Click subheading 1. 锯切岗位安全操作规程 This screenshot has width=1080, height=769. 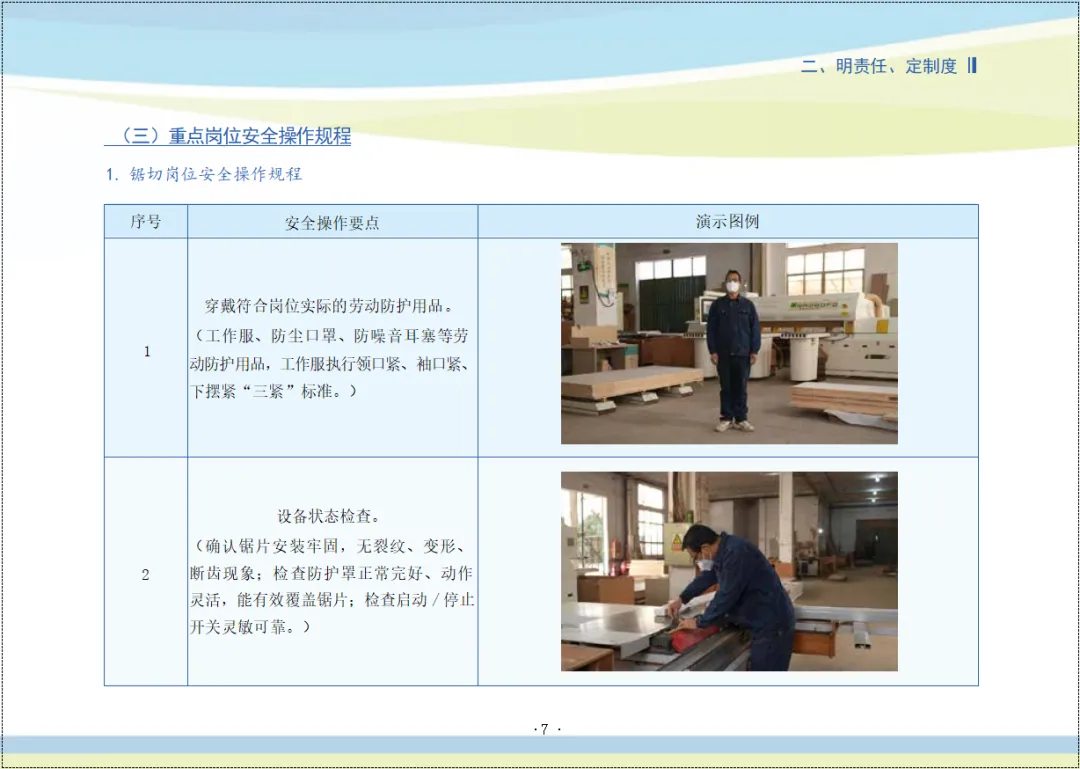pos(204,174)
